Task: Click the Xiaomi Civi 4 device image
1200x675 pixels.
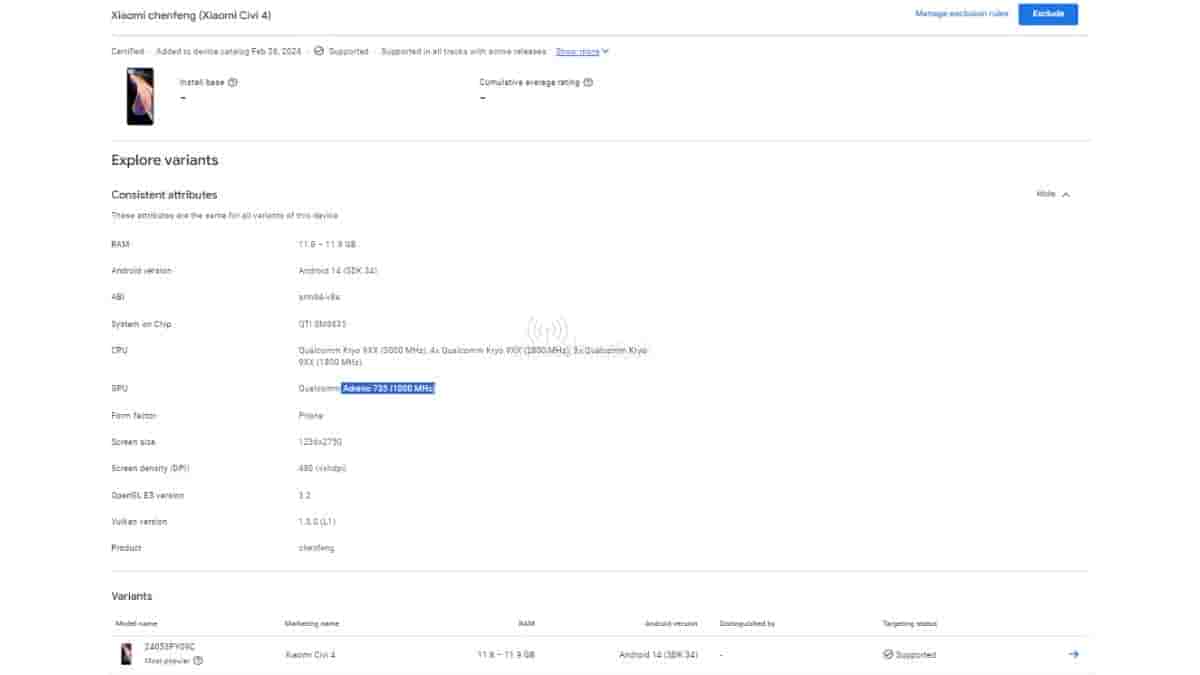Action: pos(140,97)
